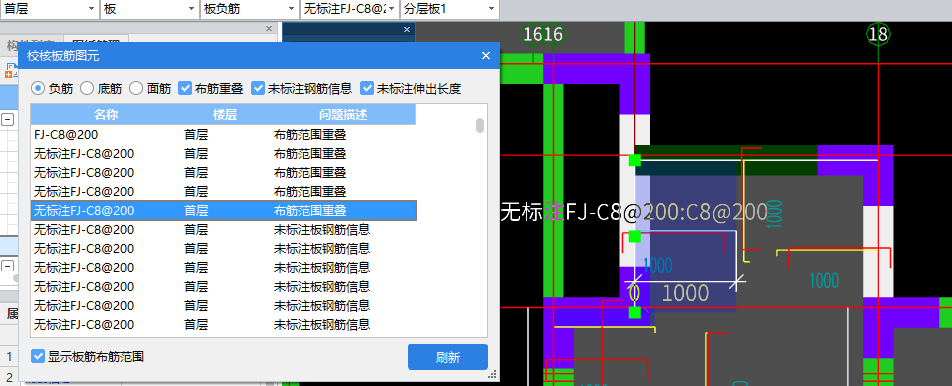952x386 pixels.
Task: Collapse the upper tree node minus expander
Action: click(7, 120)
